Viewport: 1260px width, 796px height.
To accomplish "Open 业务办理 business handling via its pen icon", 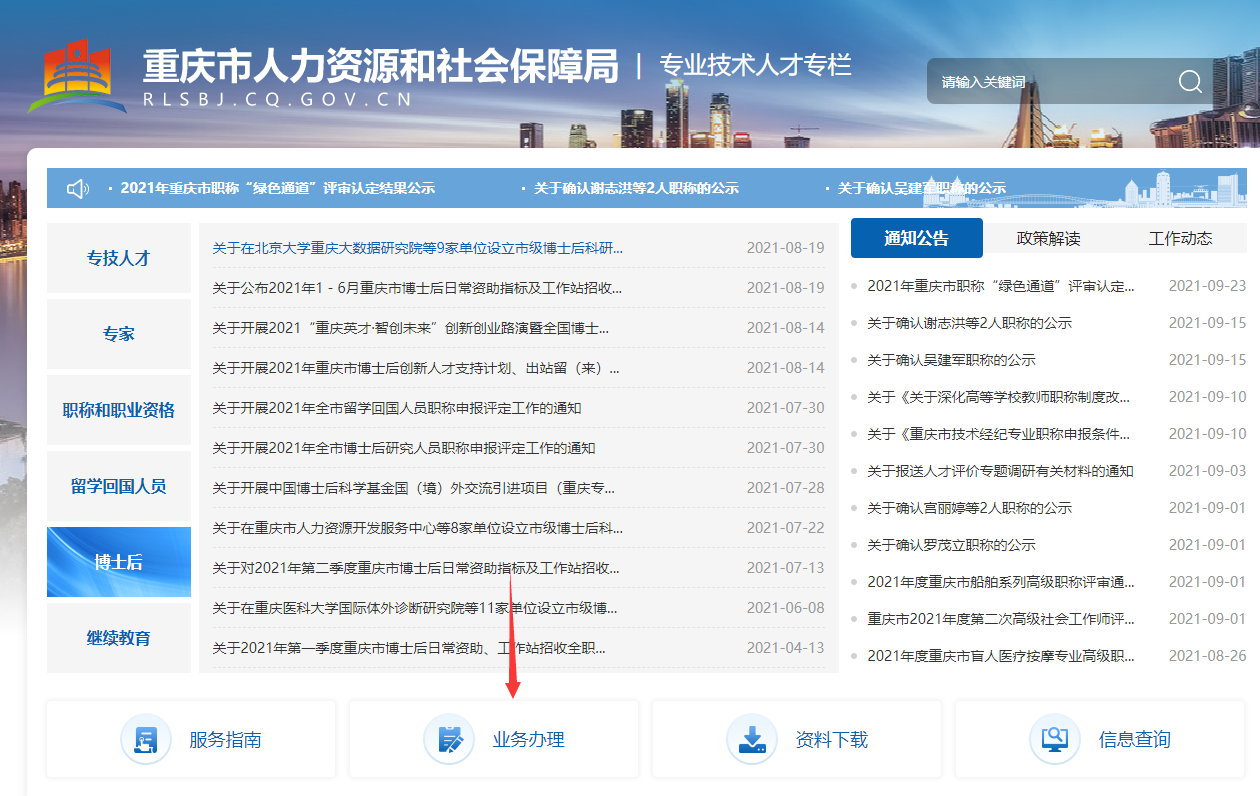I will coord(448,741).
